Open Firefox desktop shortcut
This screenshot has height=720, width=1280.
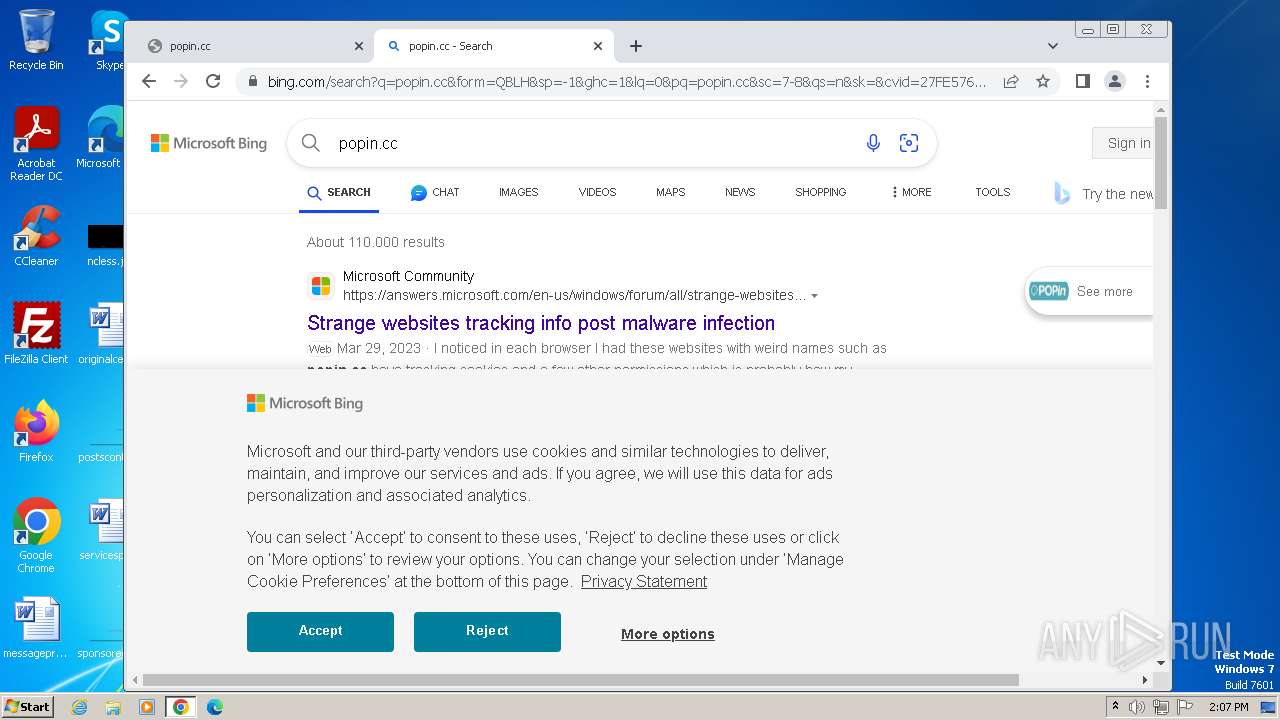click(36, 431)
